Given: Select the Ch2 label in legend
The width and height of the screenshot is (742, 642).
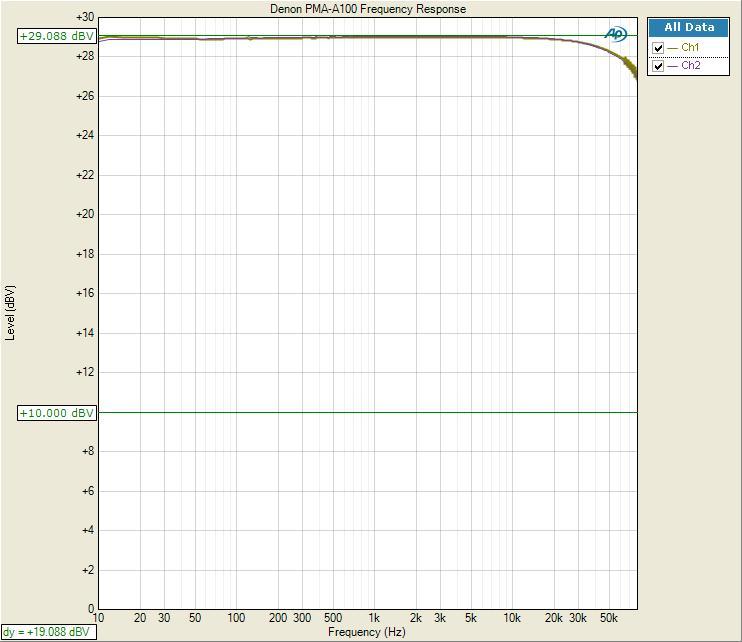Looking at the screenshot, I should 690,66.
